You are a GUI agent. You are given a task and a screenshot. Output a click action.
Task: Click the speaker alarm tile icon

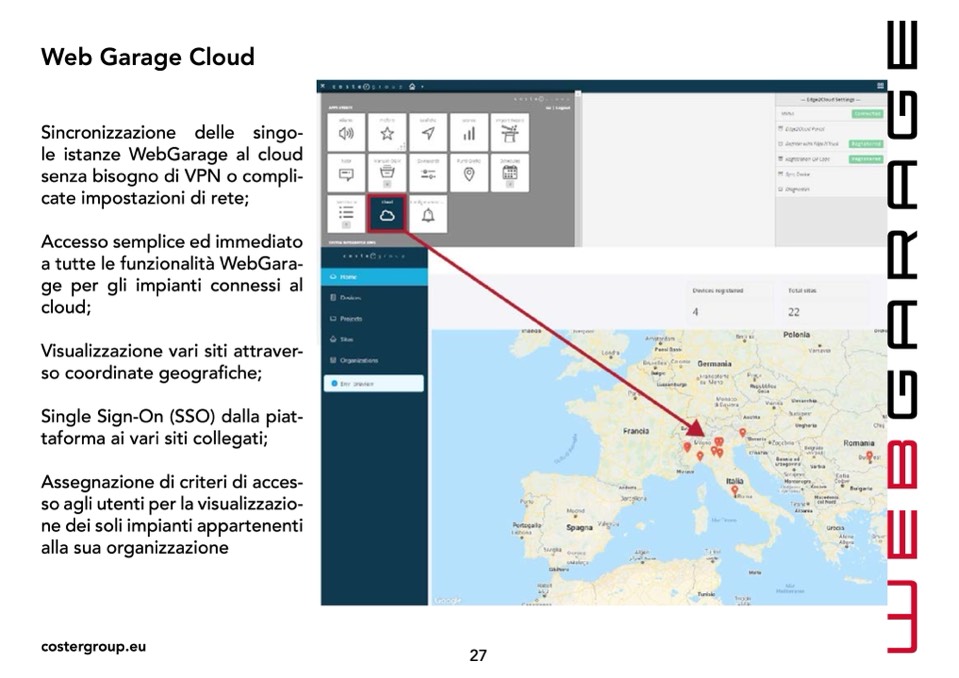click(x=346, y=132)
